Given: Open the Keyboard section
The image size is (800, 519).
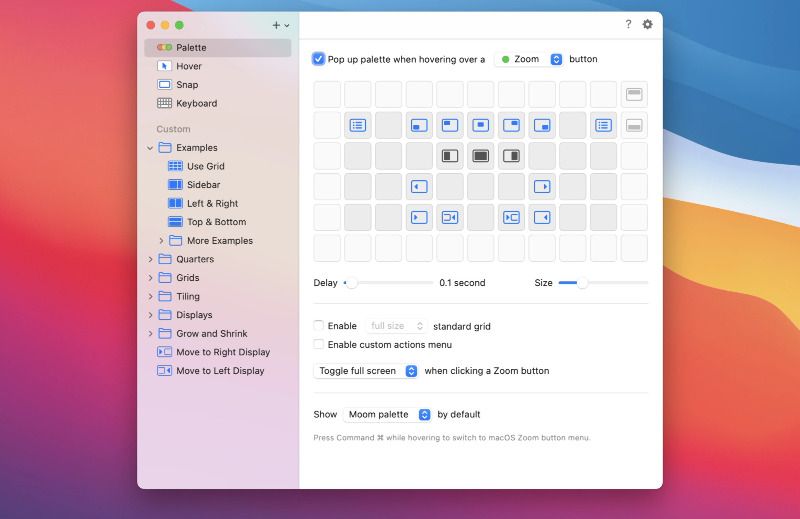Looking at the screenshot, I should click(196, 103).
